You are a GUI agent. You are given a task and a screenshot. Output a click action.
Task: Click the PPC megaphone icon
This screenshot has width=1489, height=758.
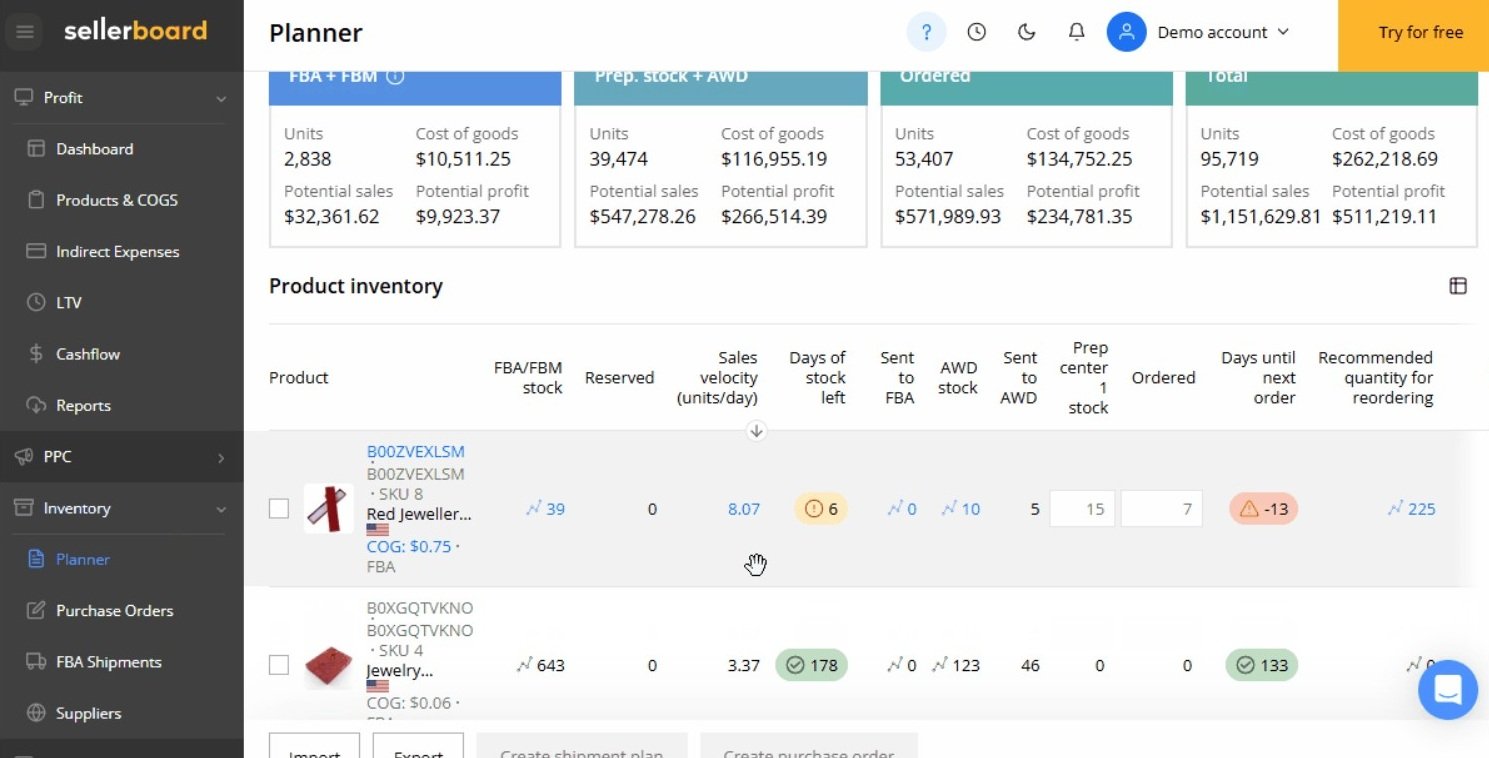pyautogui.click(x=24, y=457)
